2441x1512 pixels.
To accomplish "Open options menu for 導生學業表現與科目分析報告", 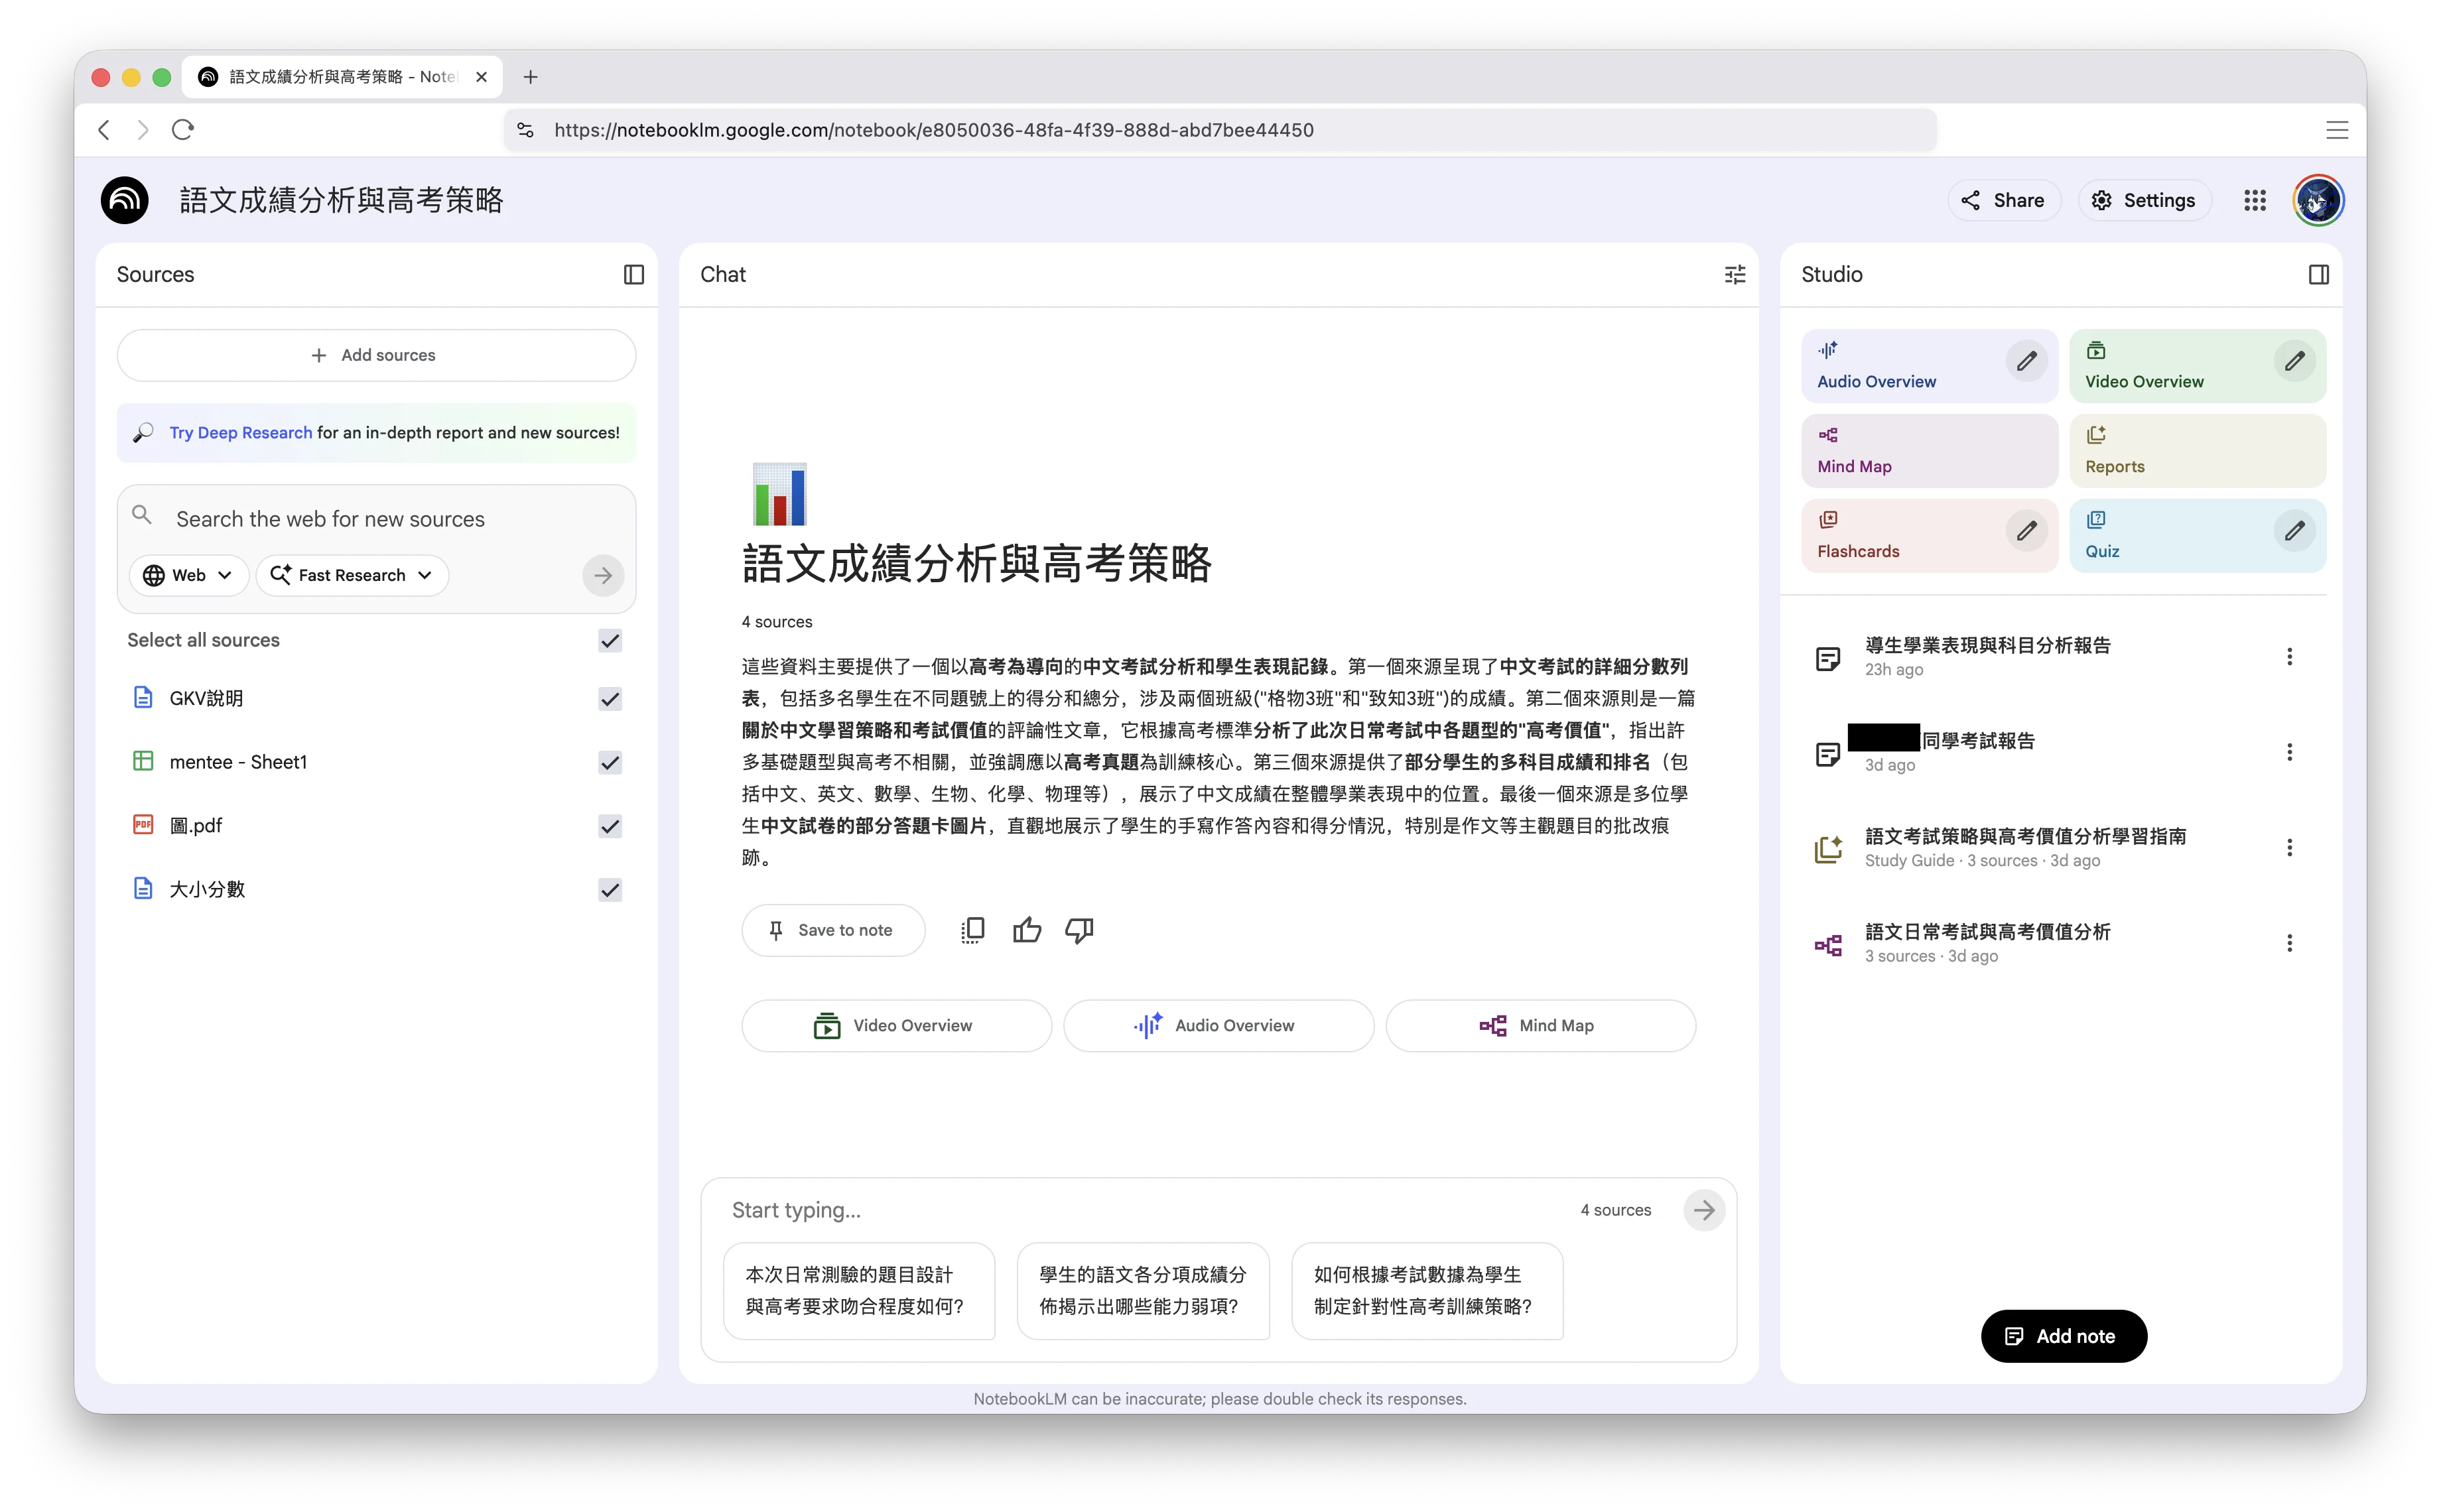I will tap(2289, 657).
